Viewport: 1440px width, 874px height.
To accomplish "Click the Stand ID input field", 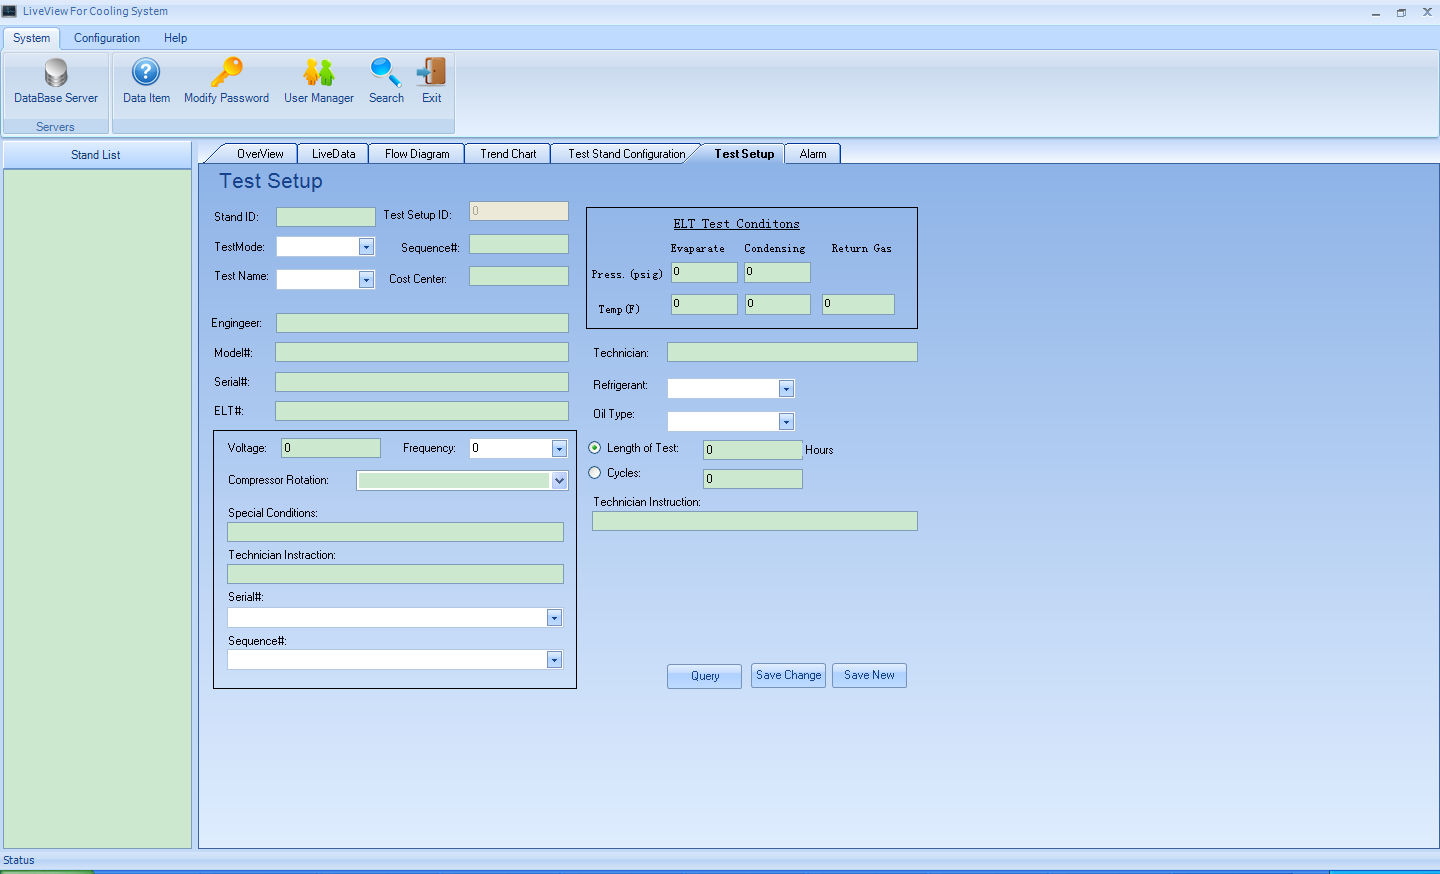I will click(x=326, y=217).
